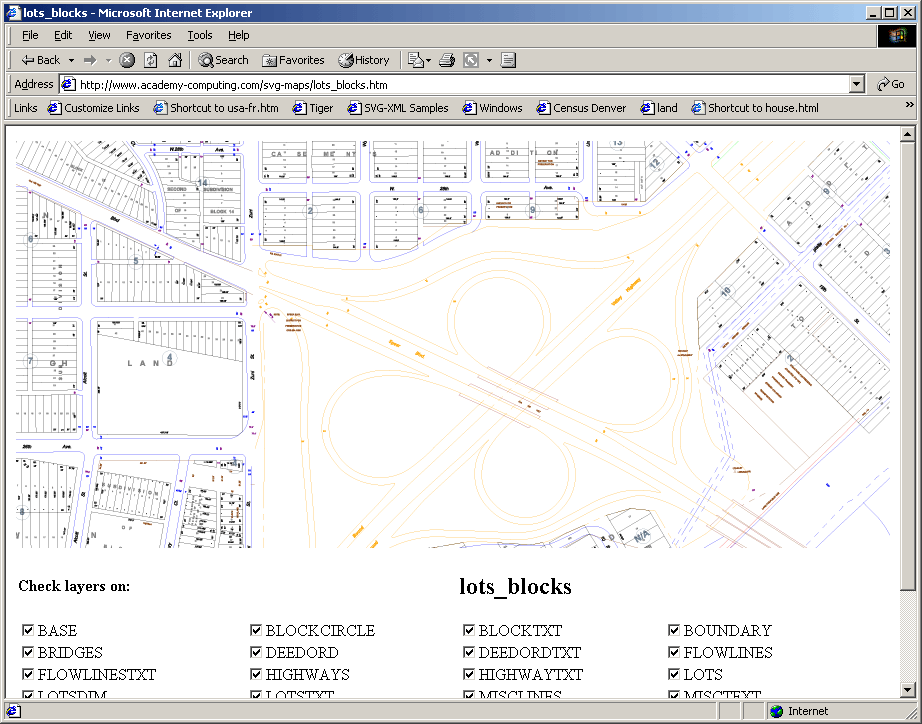Uncheck the HIGHWAYS layer checkbox

click(x=257, y=674)
